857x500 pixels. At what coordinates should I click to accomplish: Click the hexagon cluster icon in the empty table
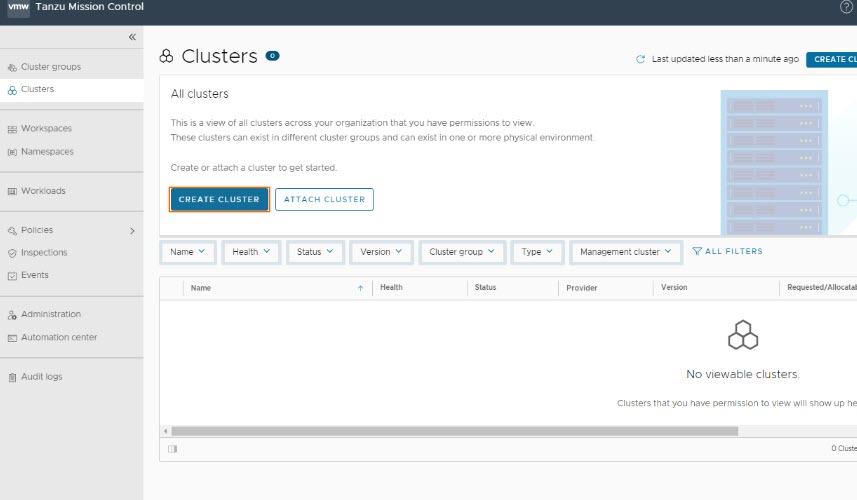(x=743, y=334)
